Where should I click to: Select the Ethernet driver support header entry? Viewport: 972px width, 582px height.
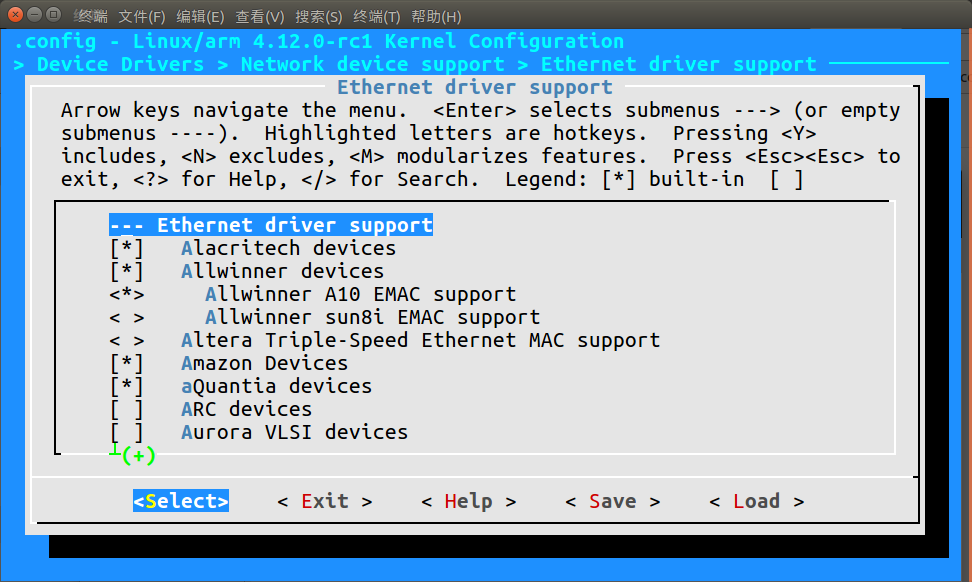pos(271,225)
